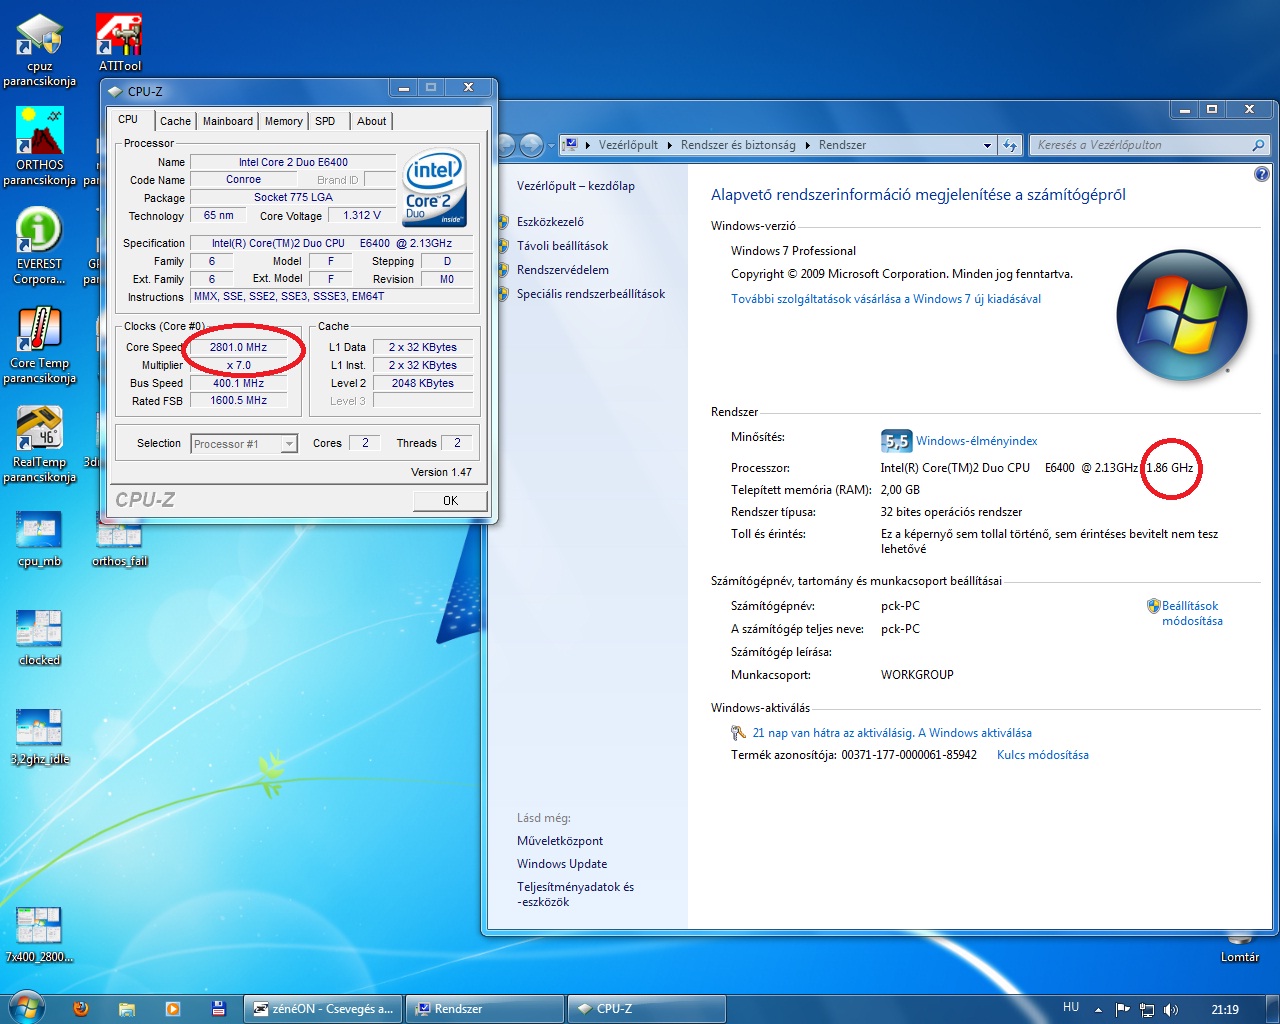Click the Beállítások módosítása link
Screen dimensions: 1280x1024
(1192, 613)
